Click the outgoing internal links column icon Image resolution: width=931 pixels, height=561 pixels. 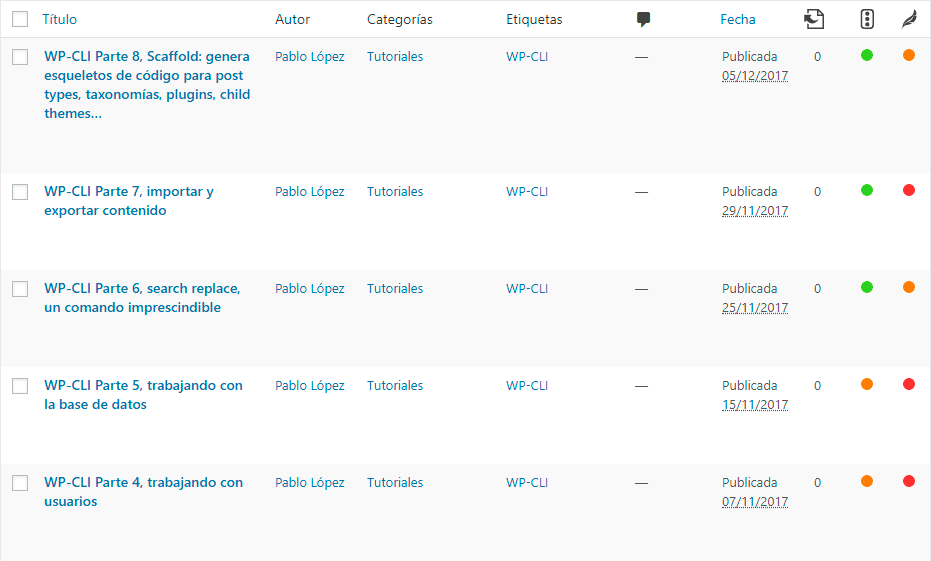(814, 19)
